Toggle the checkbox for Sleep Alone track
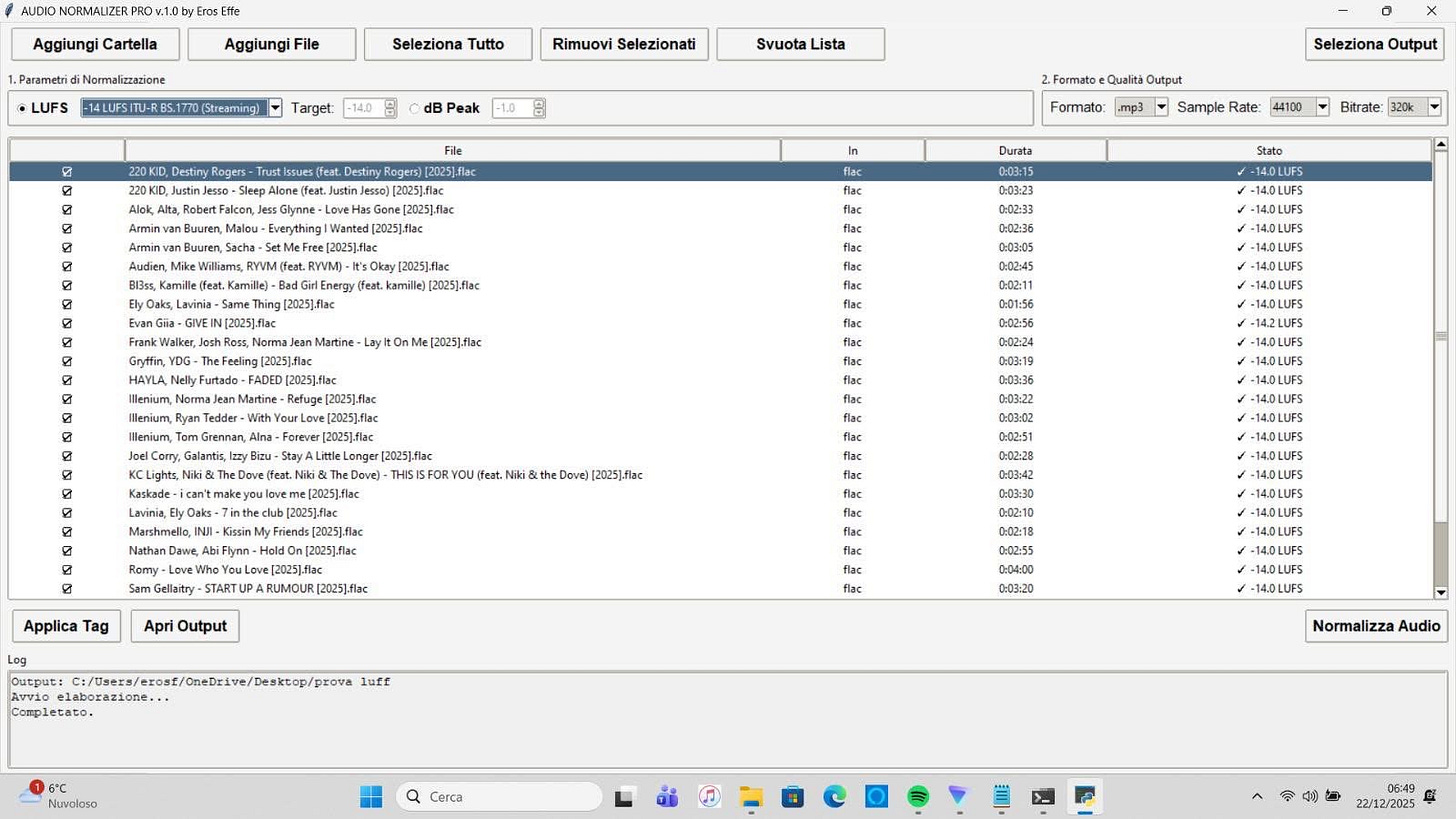This screenshot has width=1456, height=819. tap(67, 191)
